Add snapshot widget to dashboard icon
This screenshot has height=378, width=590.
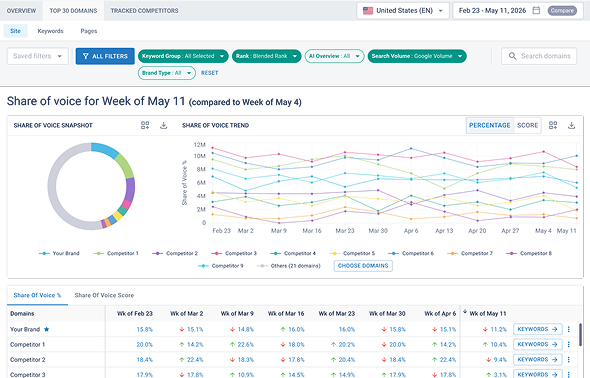click(x=145, y=125)
